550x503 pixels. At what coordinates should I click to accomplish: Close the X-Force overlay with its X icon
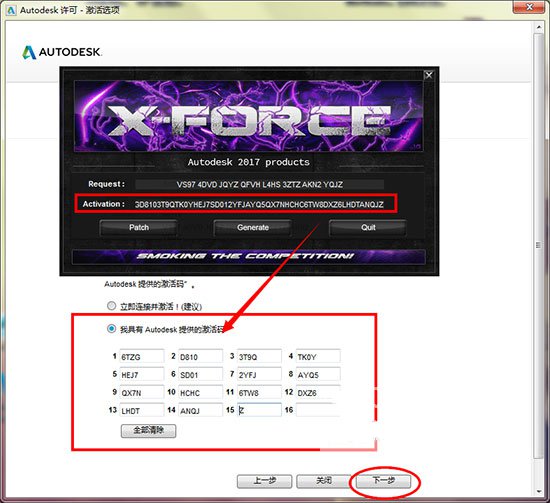[x=429, y=75]
